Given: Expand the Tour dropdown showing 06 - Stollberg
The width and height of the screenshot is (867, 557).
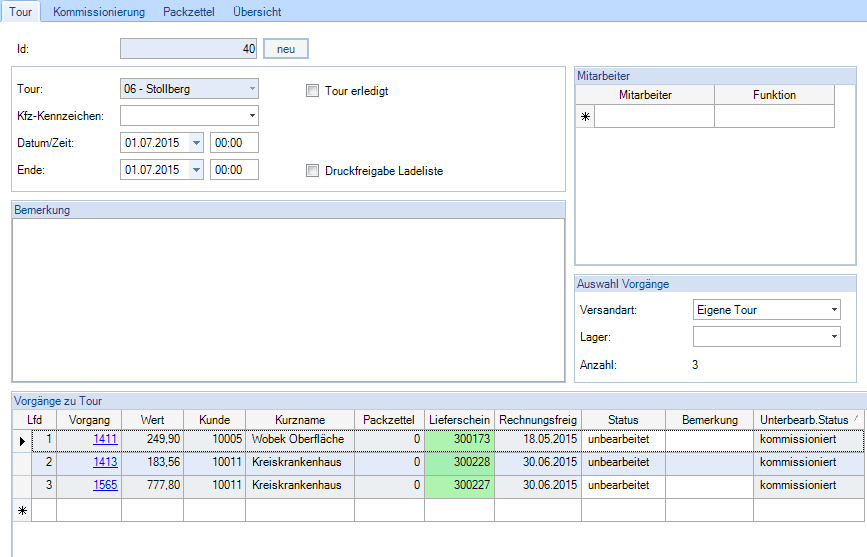Looking at the screenshot, I should tap(252, 89).
